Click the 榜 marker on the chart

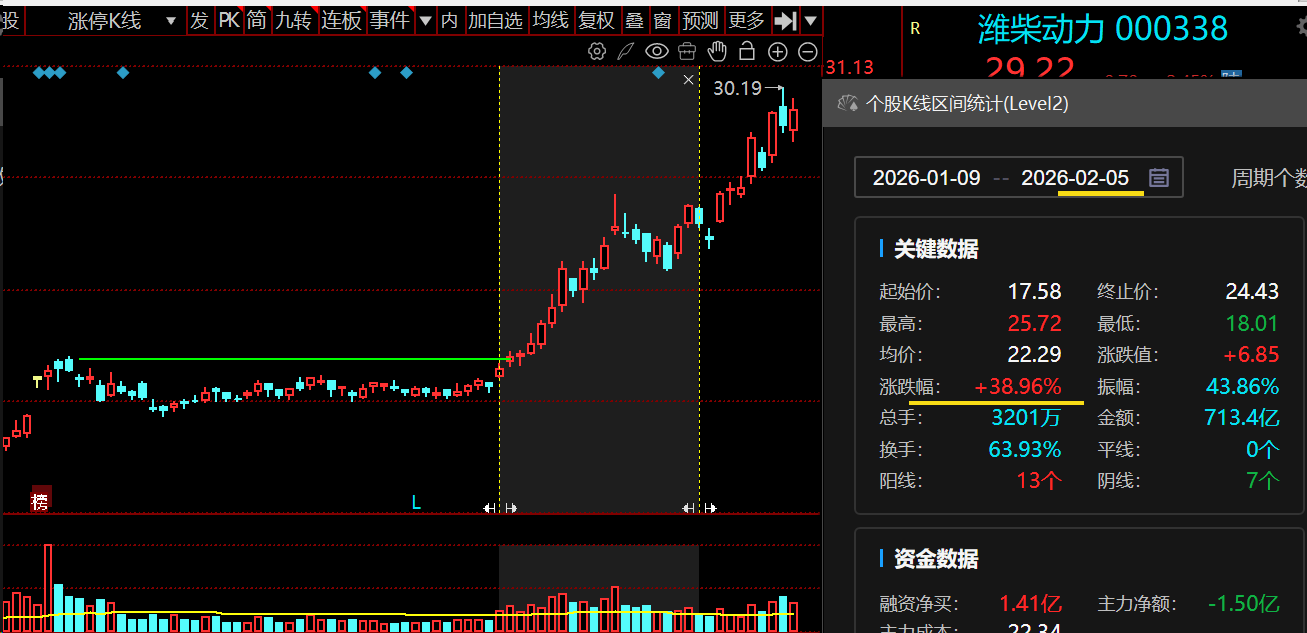40,501
